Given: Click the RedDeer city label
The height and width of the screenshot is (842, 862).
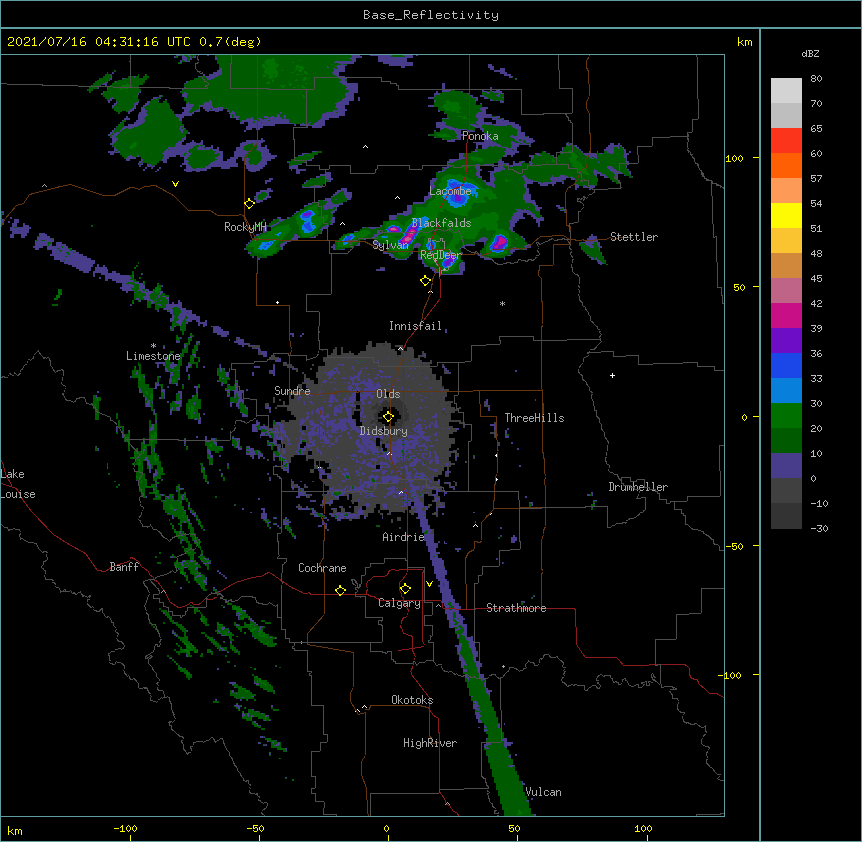Looking at the screenshot, I should (440, 255).
